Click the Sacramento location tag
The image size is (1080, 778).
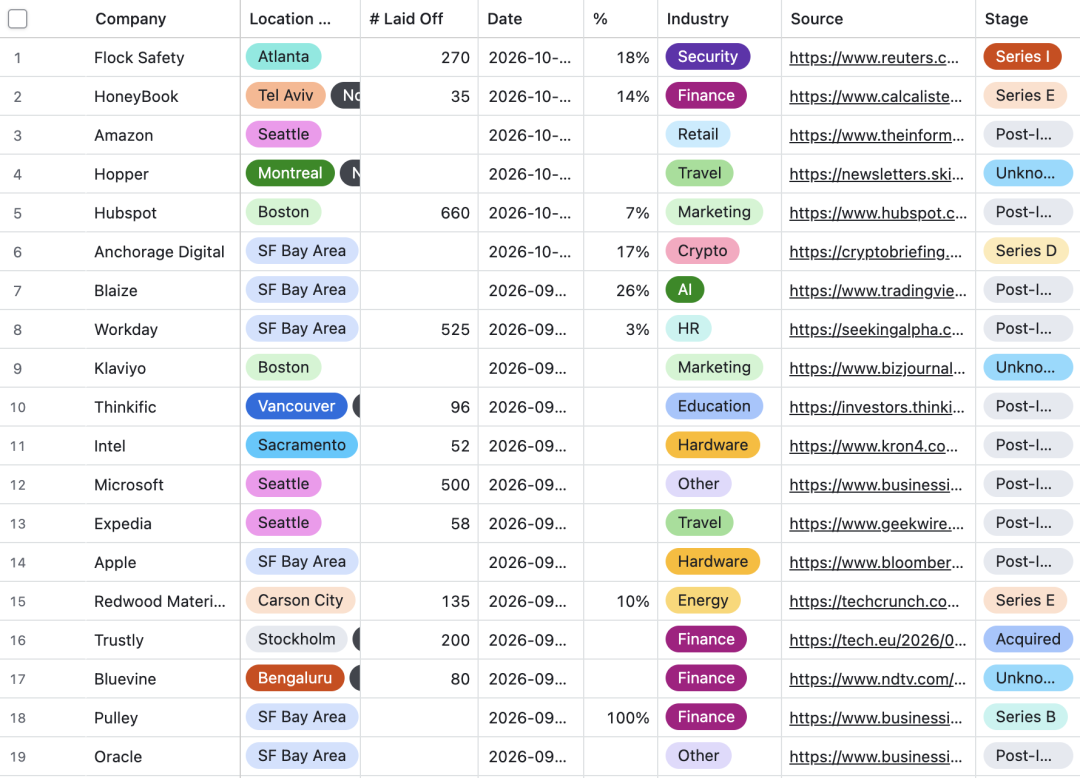pyautogui.click(x=302, y=445)
